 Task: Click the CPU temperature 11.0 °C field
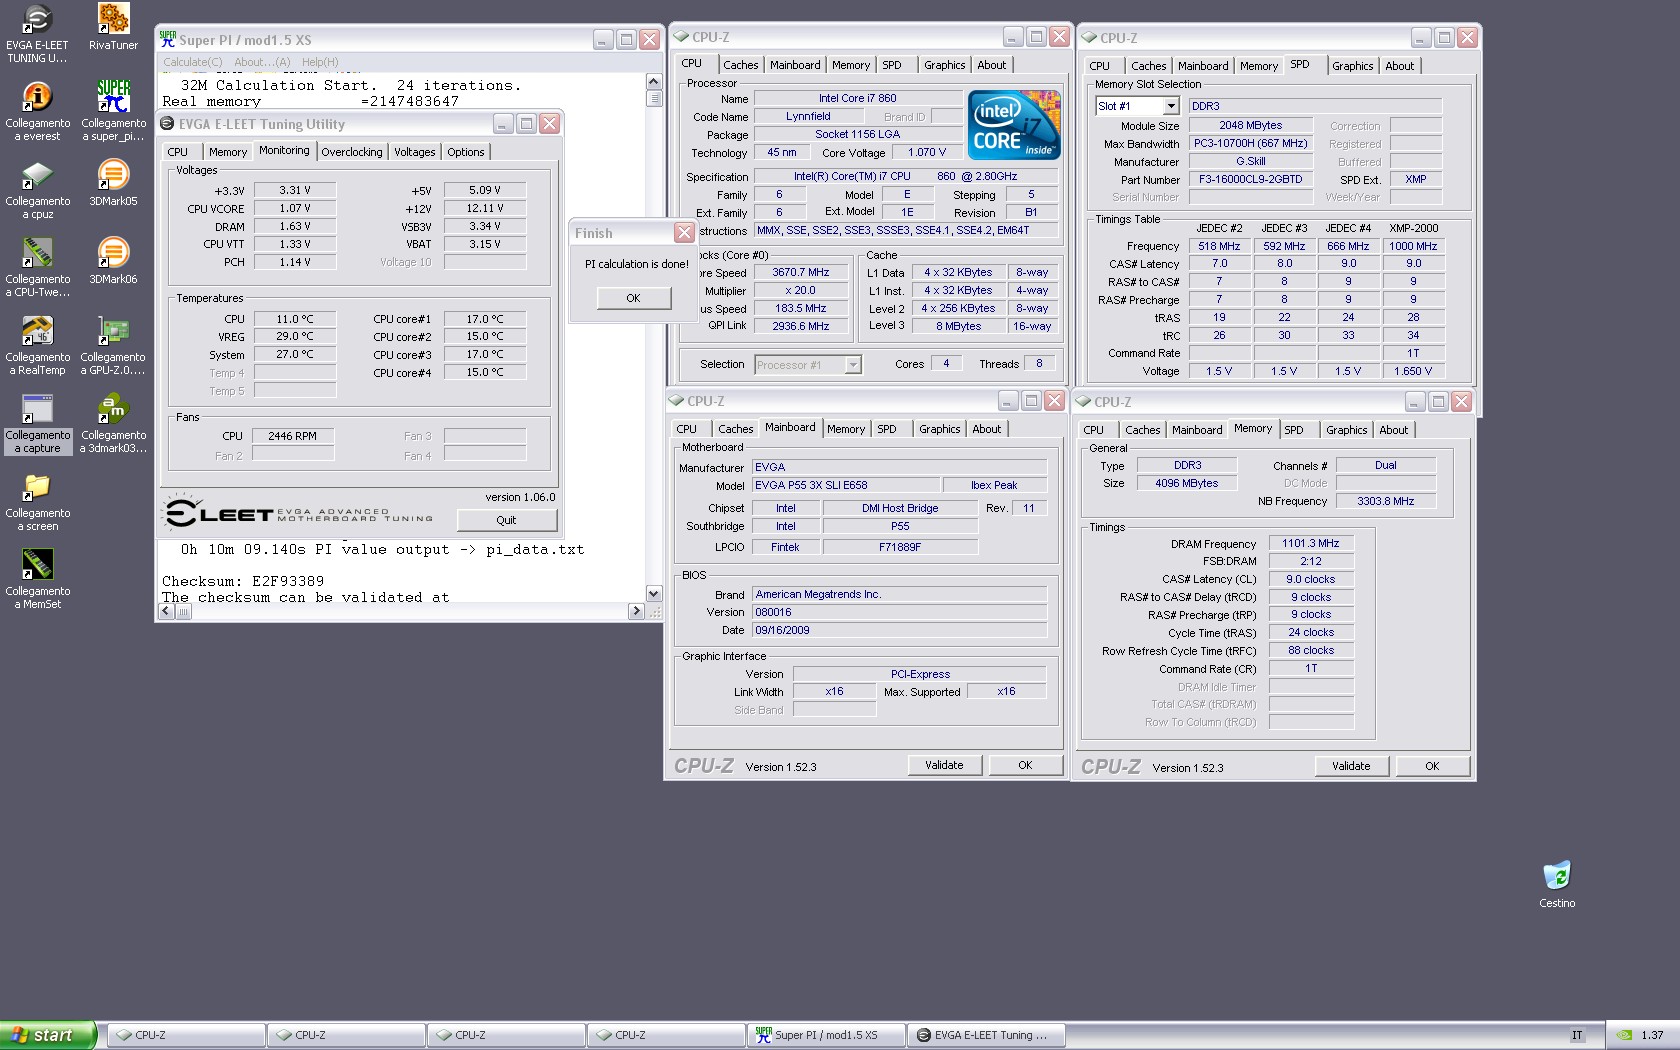point(295,319)
